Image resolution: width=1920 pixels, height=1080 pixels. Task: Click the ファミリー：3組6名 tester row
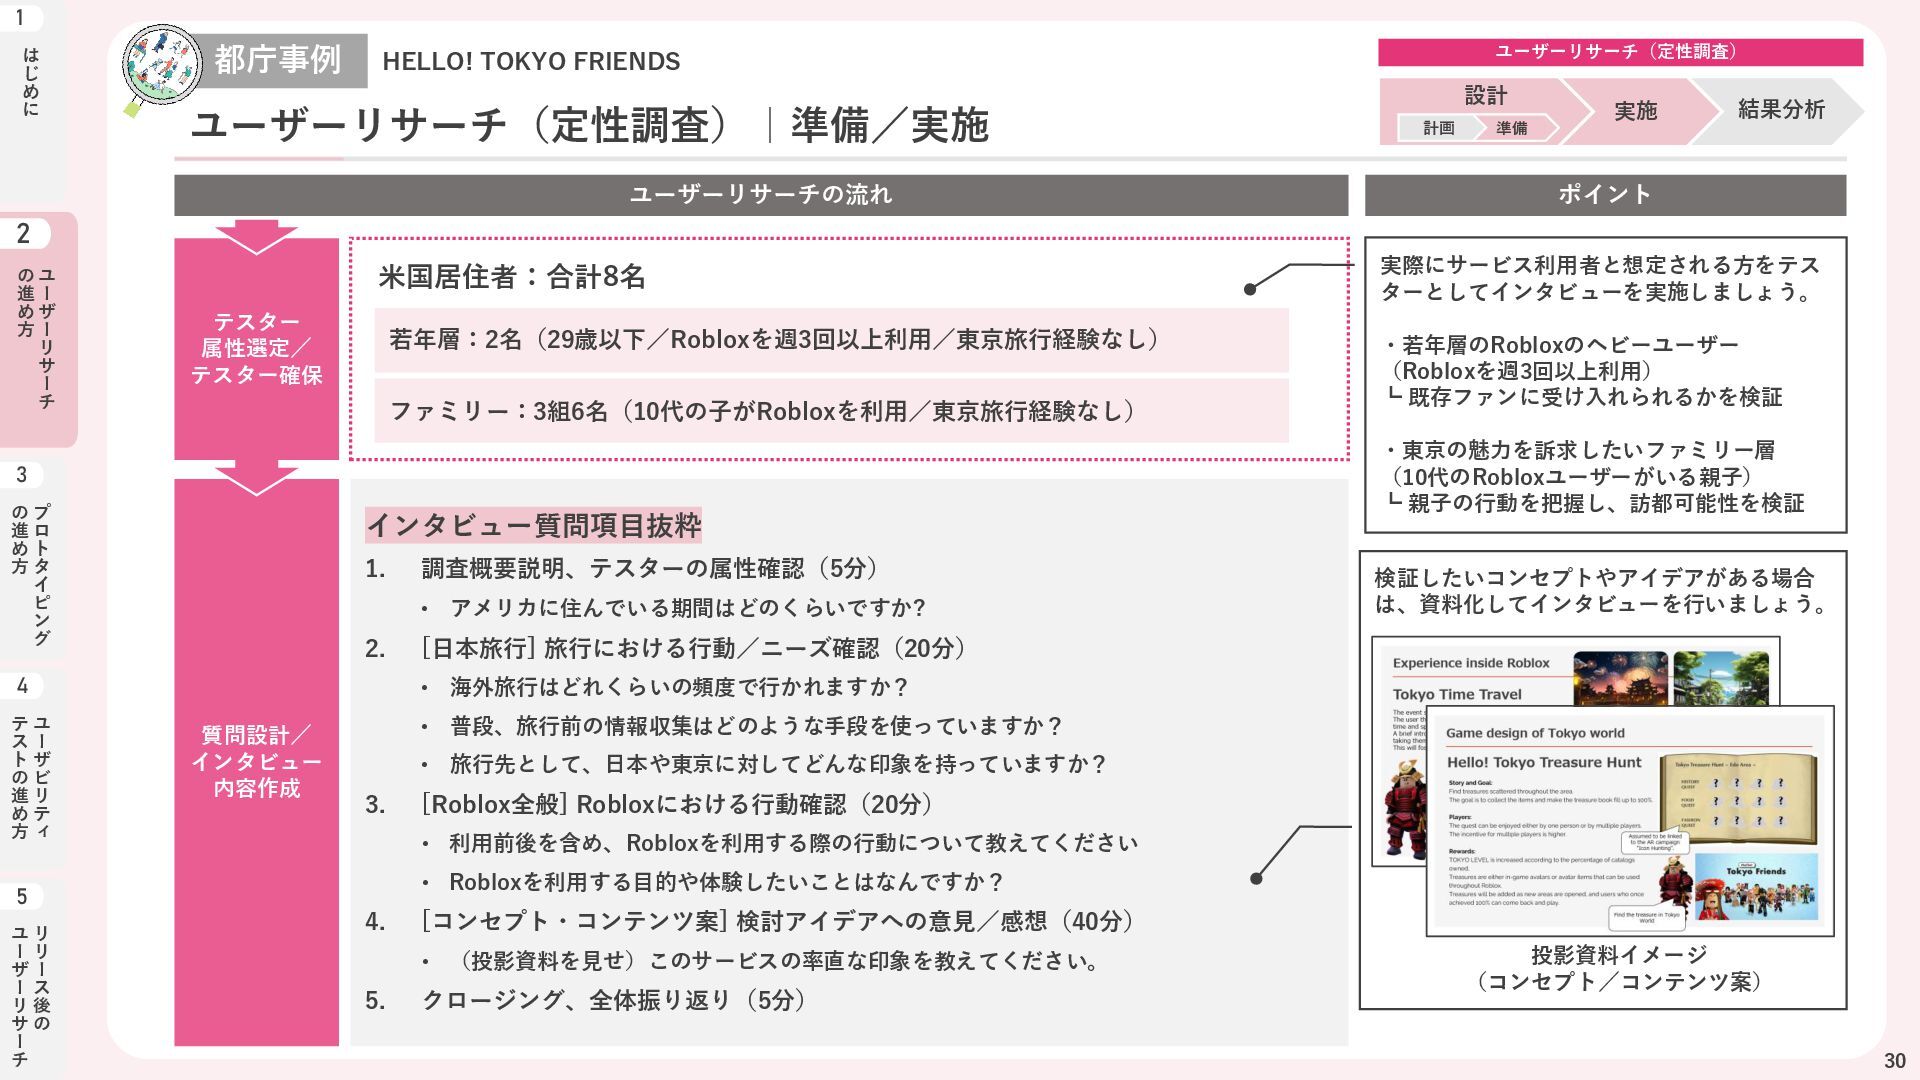(x=831, y=411)
